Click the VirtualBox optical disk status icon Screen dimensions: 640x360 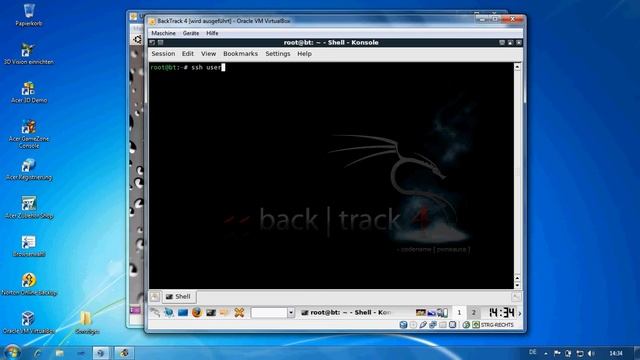click(413, 325)
